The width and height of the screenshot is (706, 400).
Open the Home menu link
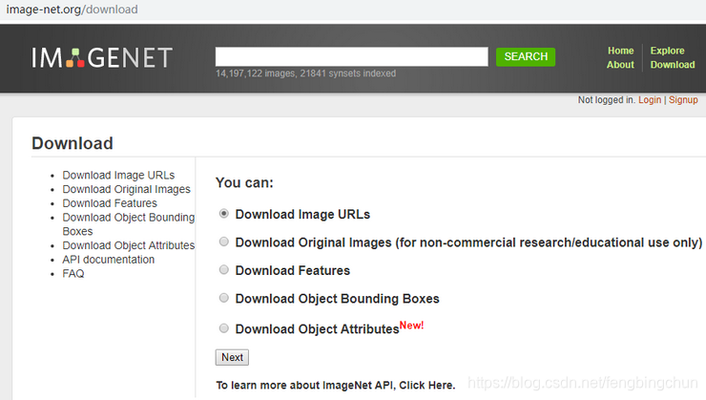pyautogui.click(x=620, y=50)
